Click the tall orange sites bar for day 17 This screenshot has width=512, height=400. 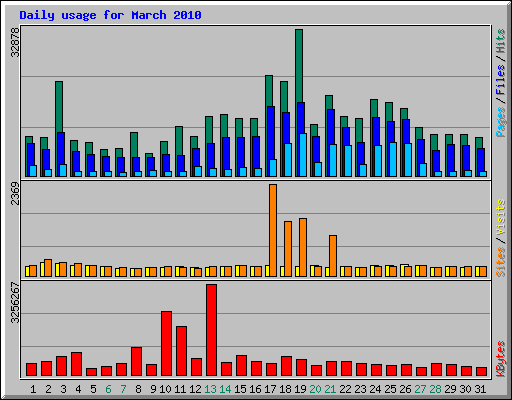273,230
